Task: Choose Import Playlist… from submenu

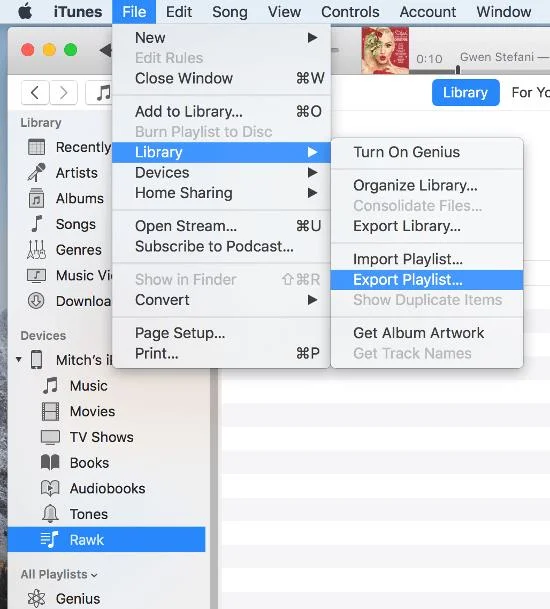Action: tap(427, 259)
